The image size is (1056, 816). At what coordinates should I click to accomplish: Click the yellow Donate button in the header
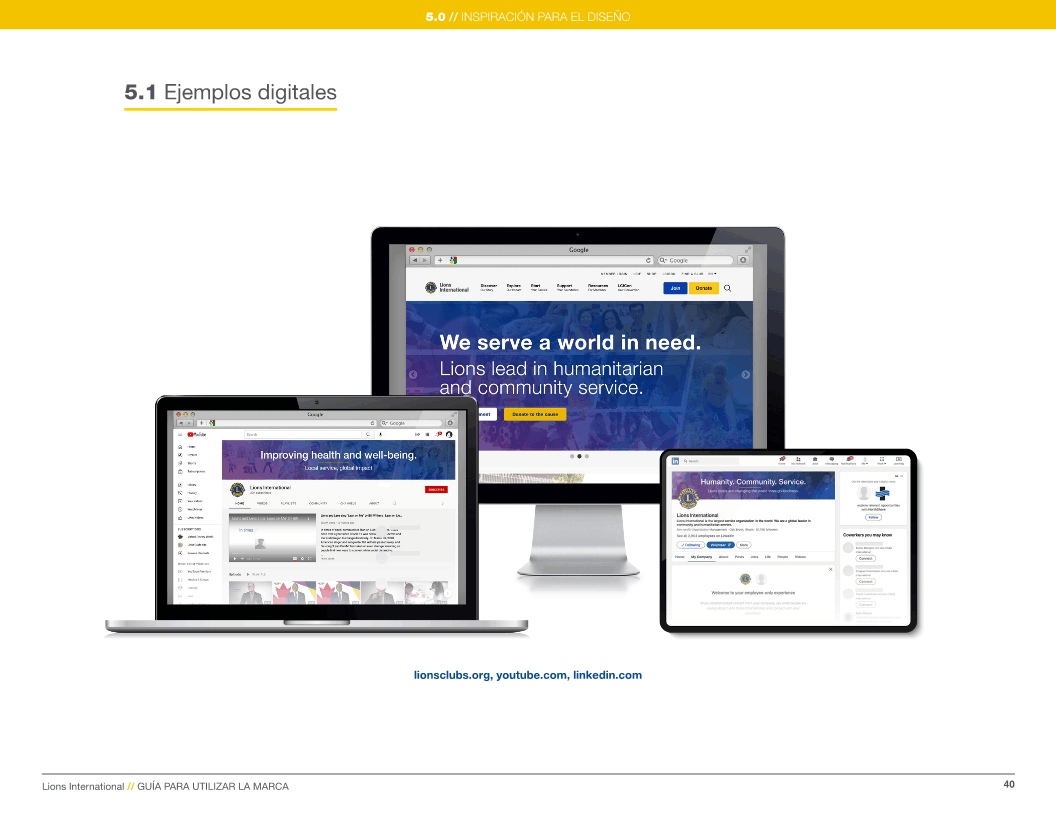click(704, 288)
